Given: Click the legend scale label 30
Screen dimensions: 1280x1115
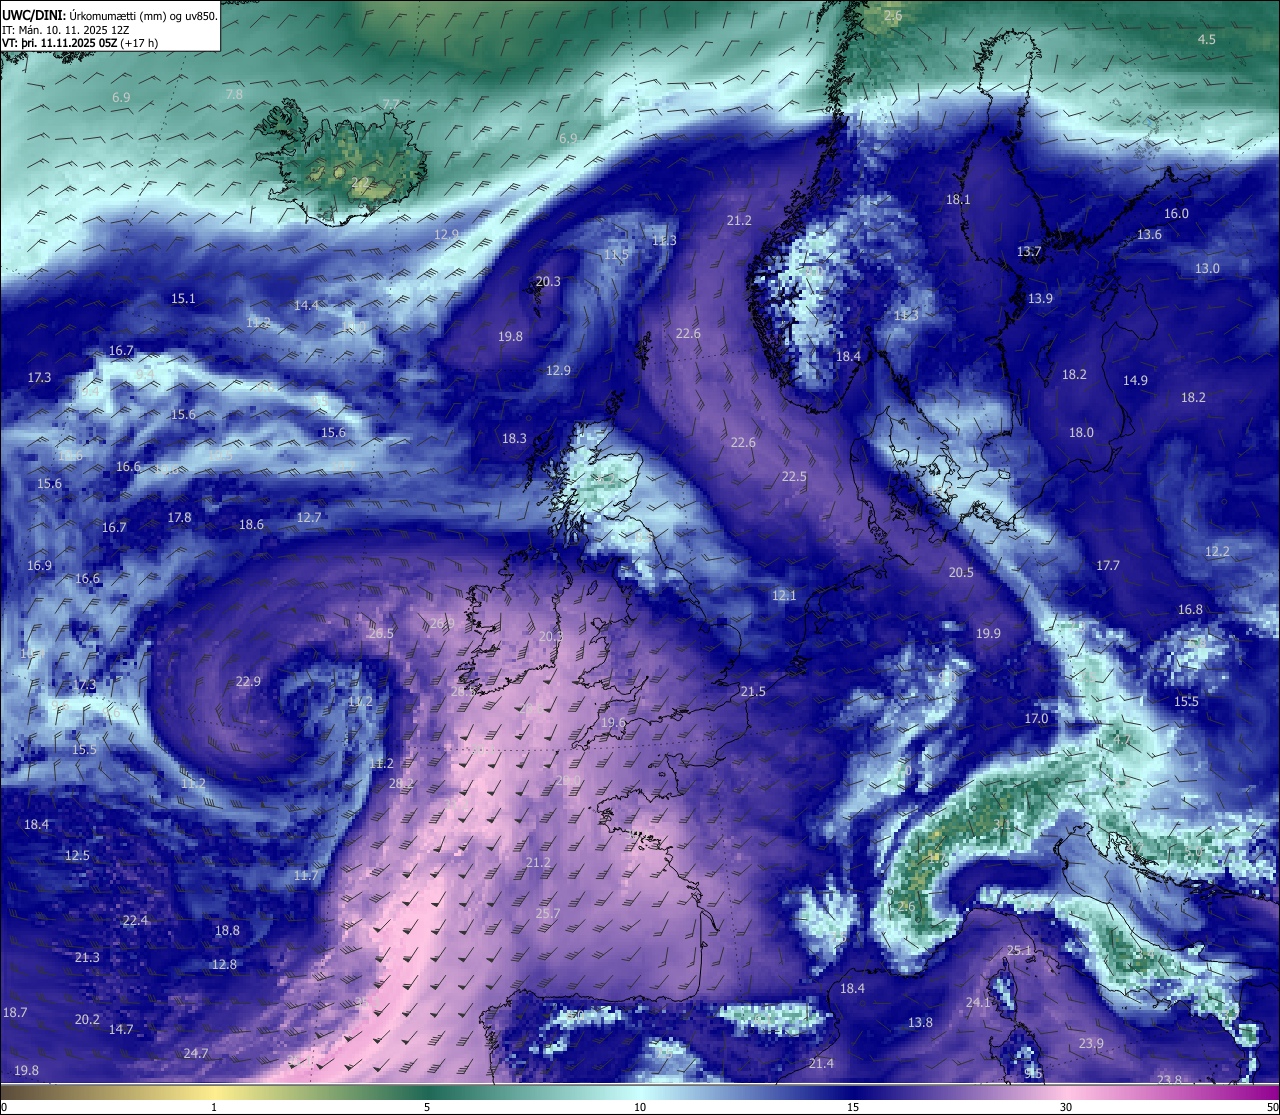Looking at the screenshot, I should (1066, 1106).
